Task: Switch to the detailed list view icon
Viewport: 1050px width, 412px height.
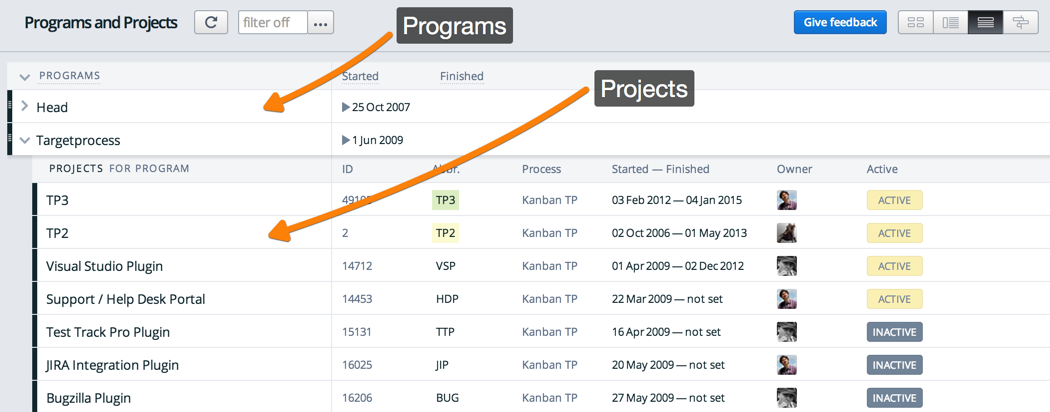Action: coord(950,22)
